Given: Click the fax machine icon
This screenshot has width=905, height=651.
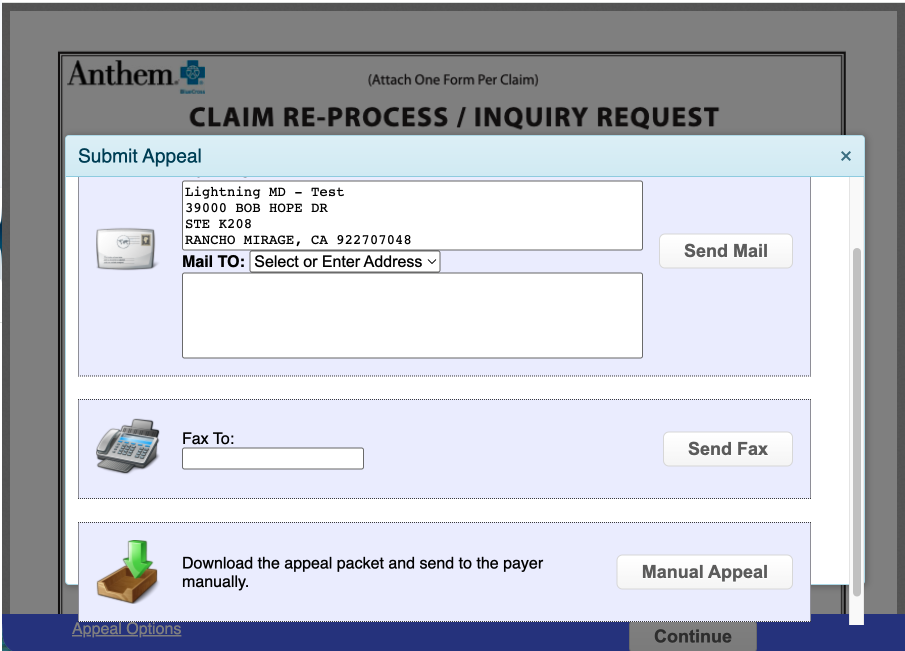Looking at the screenshot, I should [x=128, y=446].
